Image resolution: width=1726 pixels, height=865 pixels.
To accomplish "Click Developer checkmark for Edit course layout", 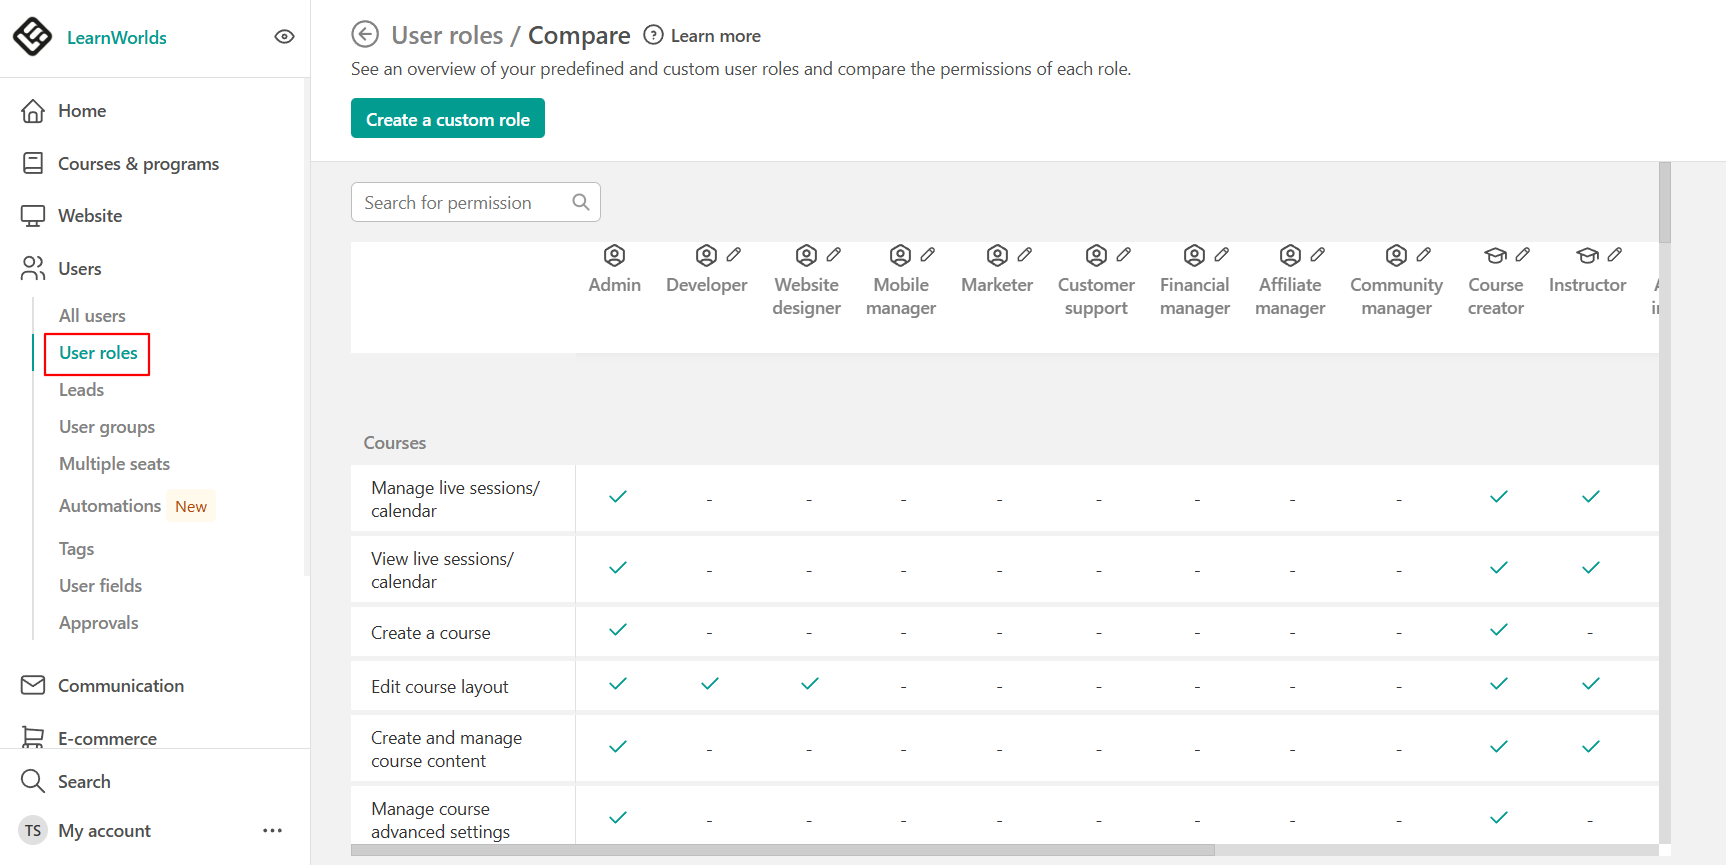I will [x=710, y=684].
